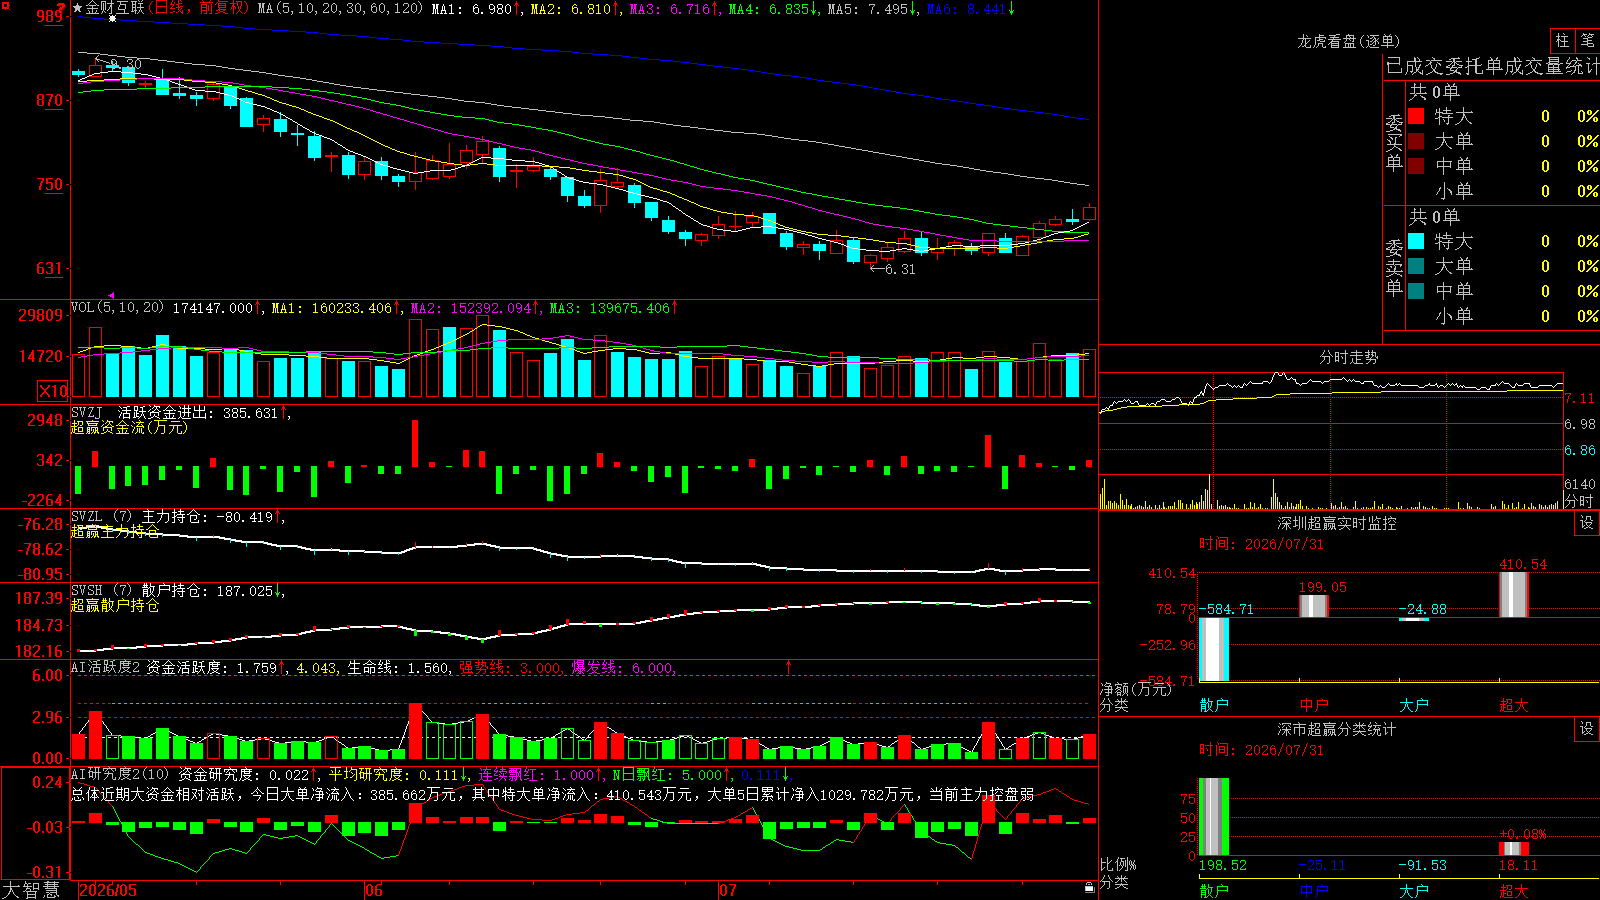Click the 深市超赢分类统计 panel title

coord(1336,729)
